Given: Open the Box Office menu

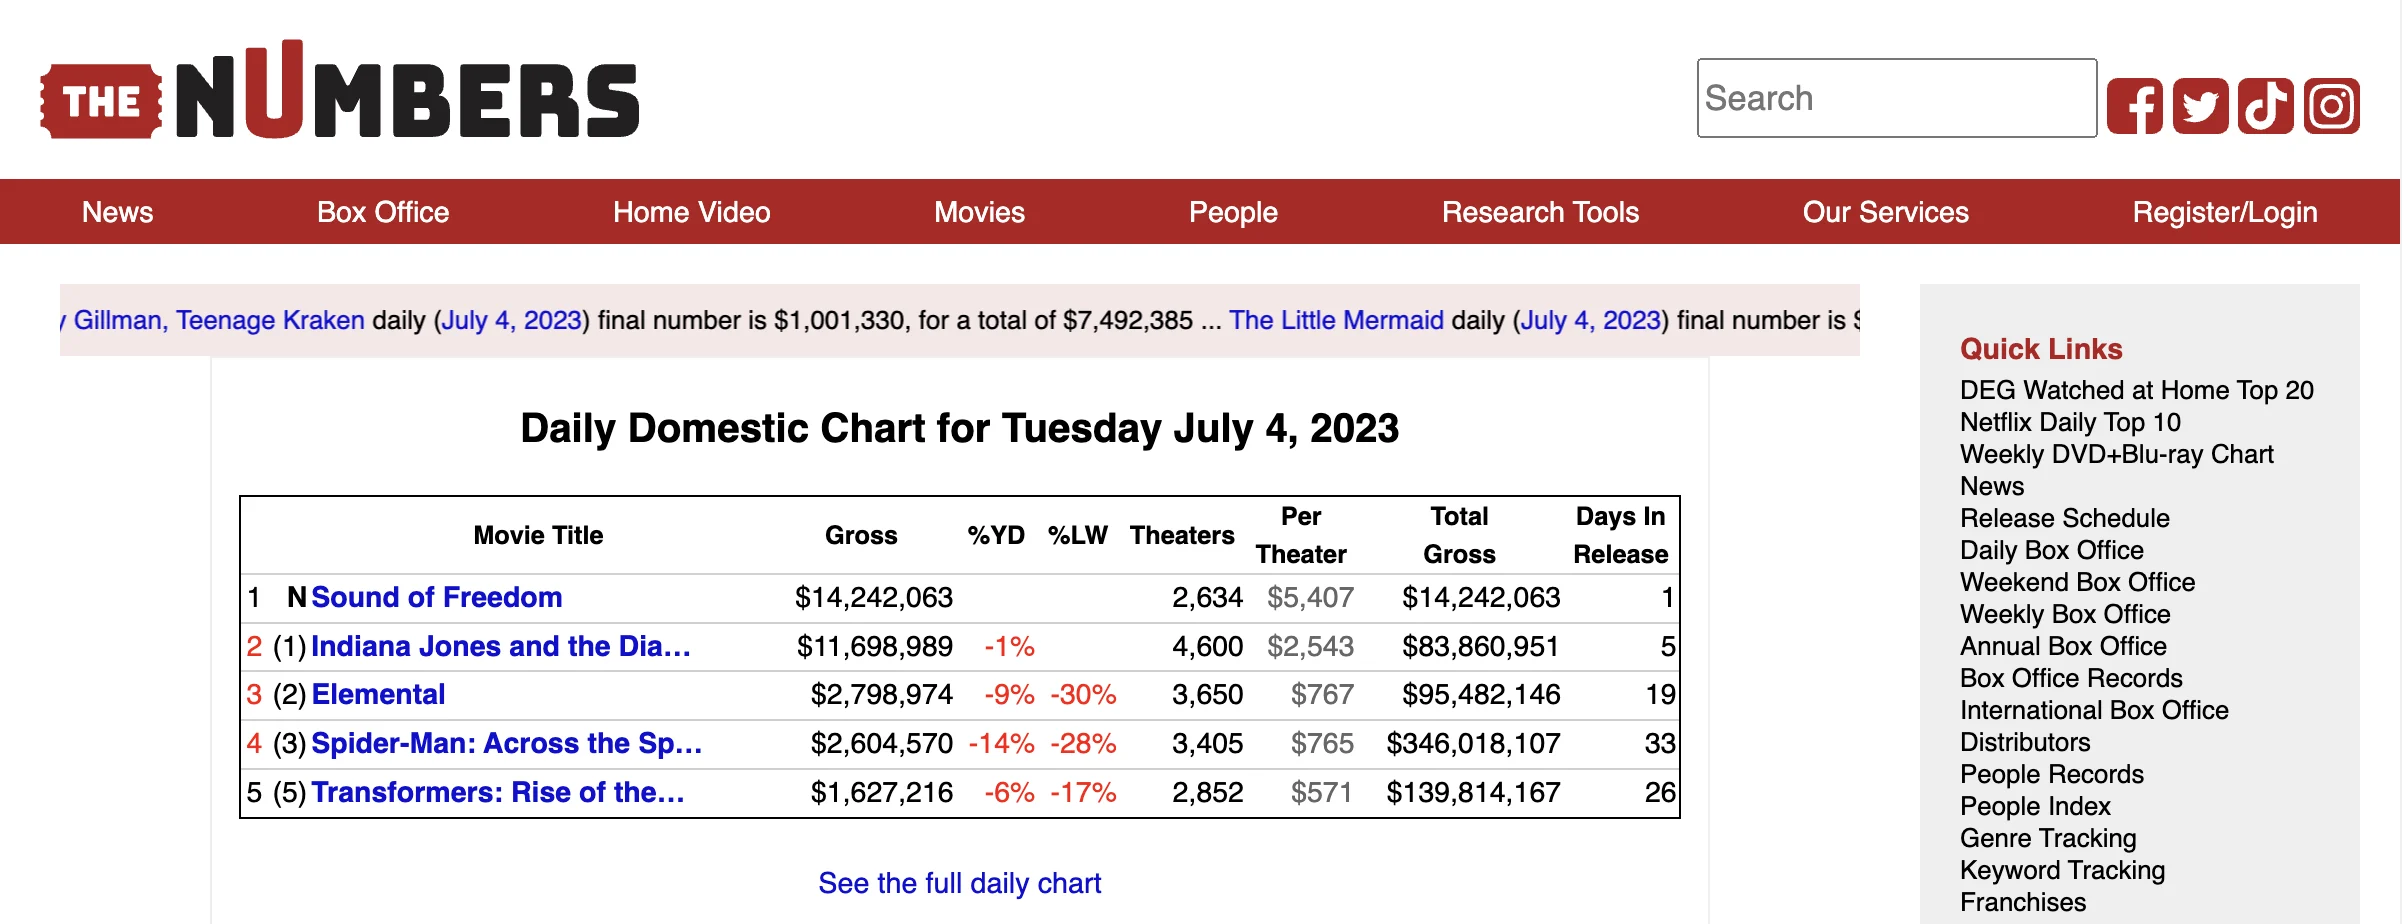Looking at the screenshot, I should point(383,212).
